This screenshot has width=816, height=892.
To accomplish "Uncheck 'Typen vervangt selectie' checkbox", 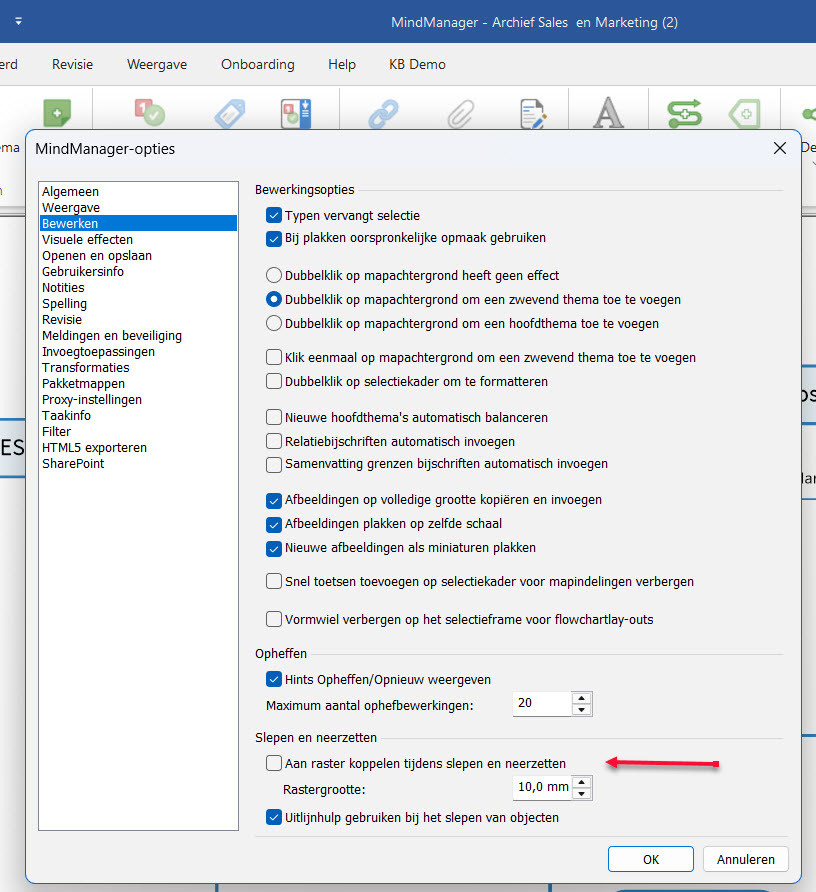I will pyautogui.click(x=274, y=215).
